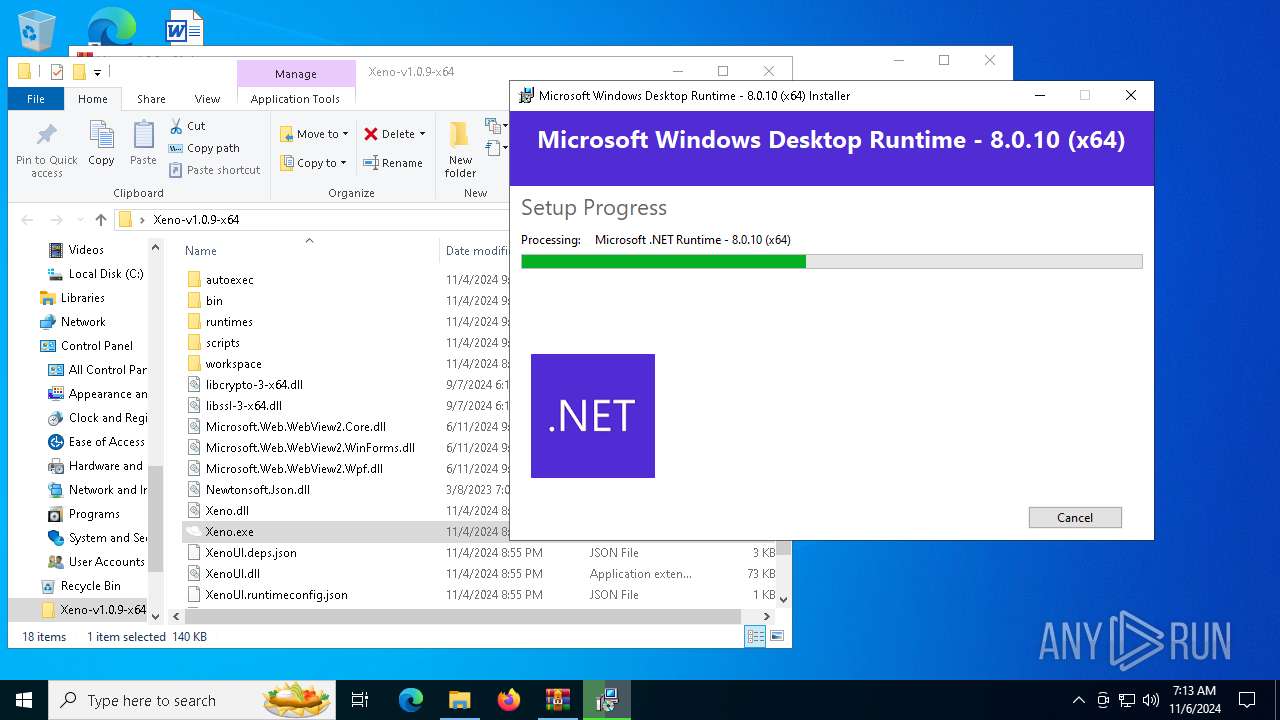
Task: Select libcrypto-3-x64.dll file
Action: [245, 385]
